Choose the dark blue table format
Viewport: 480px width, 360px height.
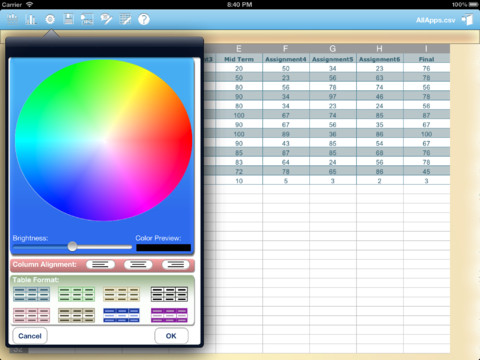pos(121,315)
